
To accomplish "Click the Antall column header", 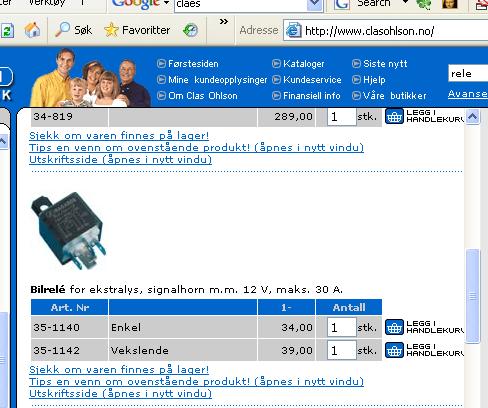I will click(x=349, y=307).
